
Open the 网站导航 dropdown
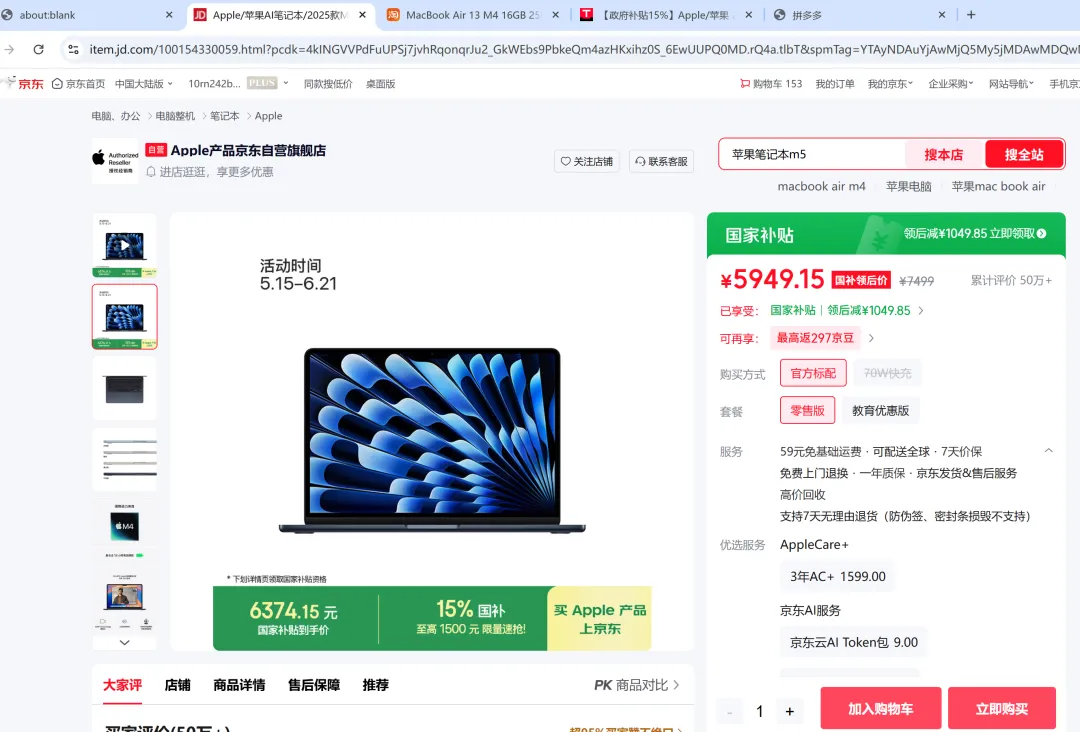pyautogui.click(x=1011, y=84)
